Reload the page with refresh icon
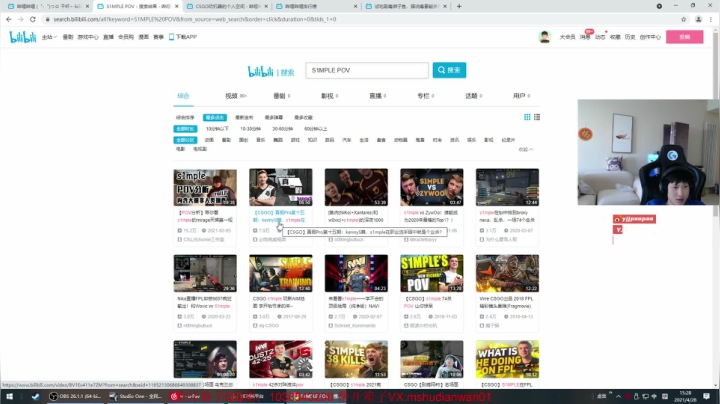The height and width of the screenshot is (404, 720). coord(33,19)
